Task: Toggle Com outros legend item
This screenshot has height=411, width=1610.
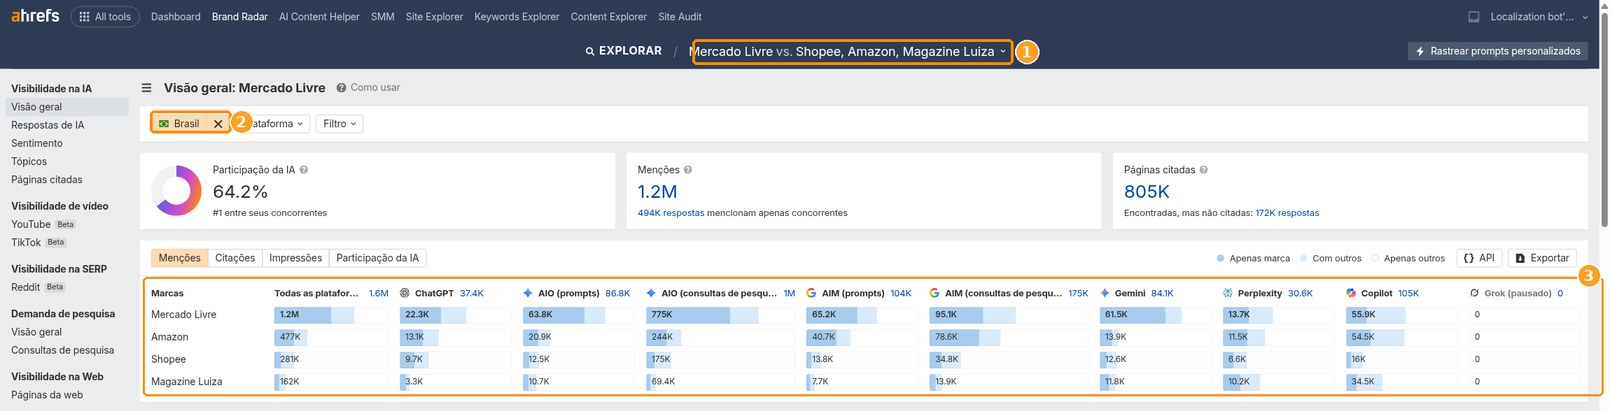Action: pos(1331,258)
